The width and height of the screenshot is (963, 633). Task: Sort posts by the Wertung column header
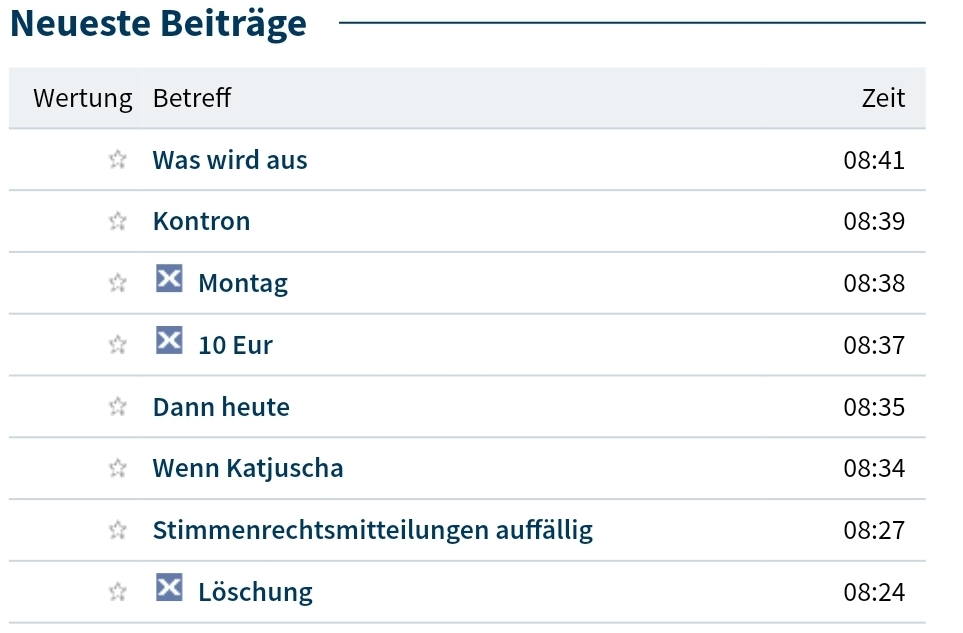[x=83, y=98]
